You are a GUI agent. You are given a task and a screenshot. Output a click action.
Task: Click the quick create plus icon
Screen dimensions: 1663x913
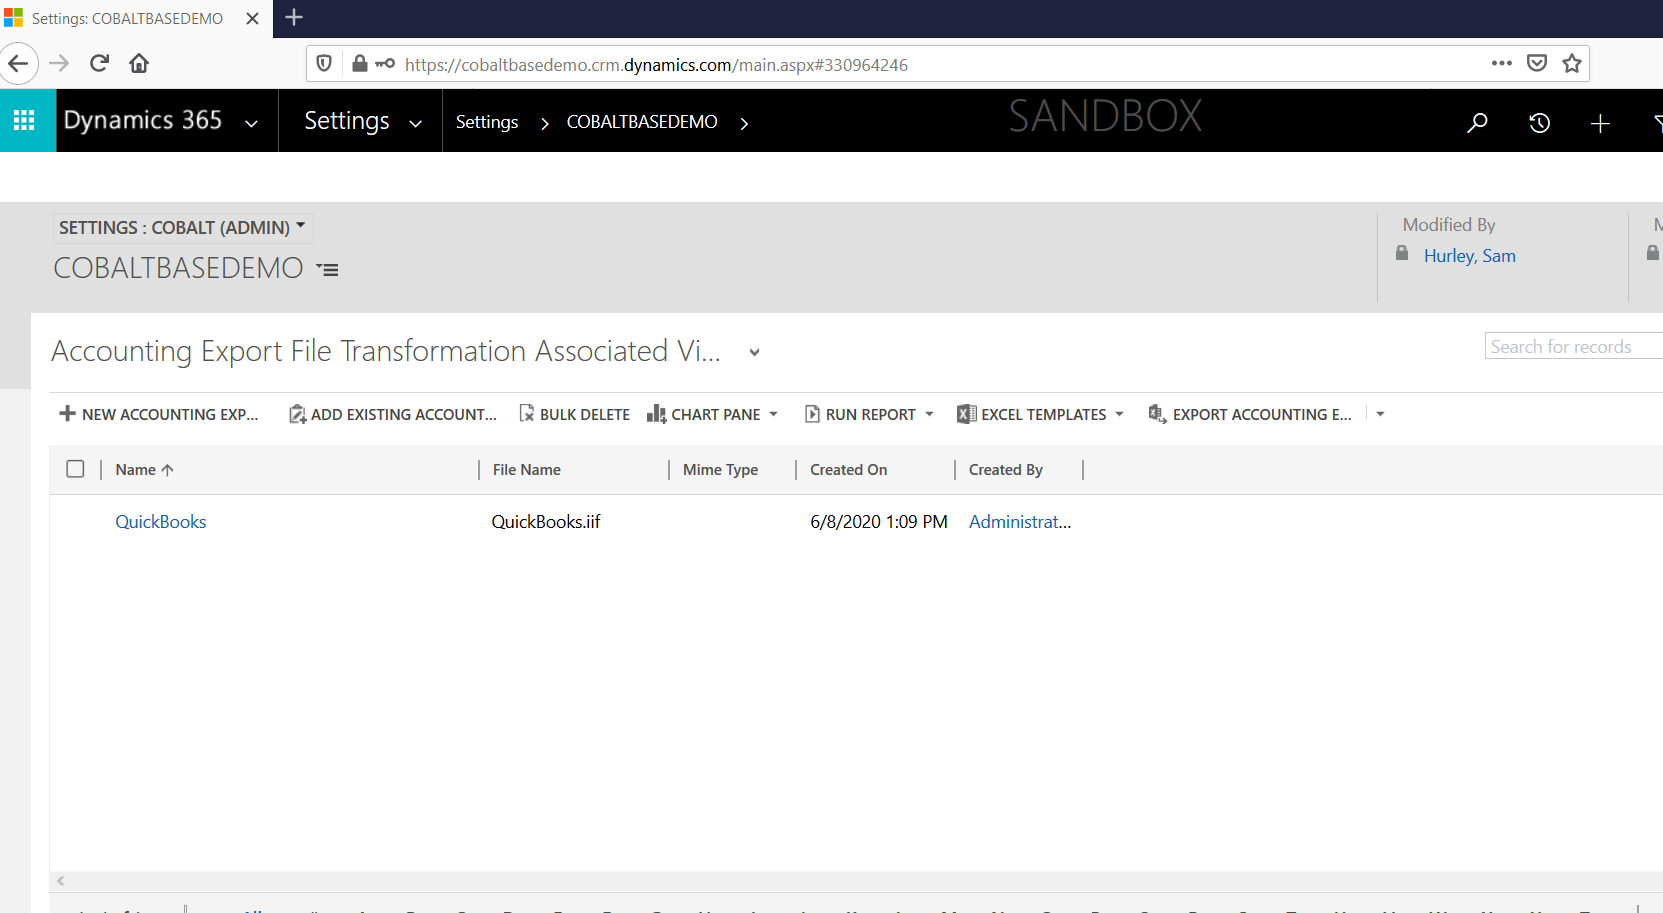coord(1600,123)
